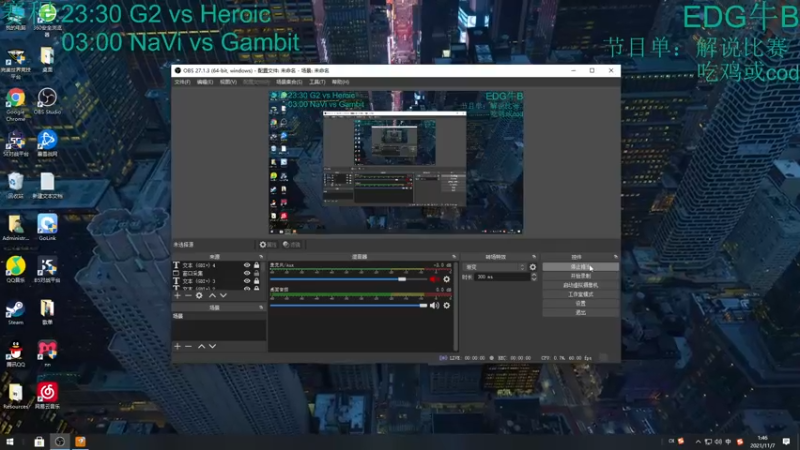Open 360 browser desktop shortcut

(x=47, y=20)
